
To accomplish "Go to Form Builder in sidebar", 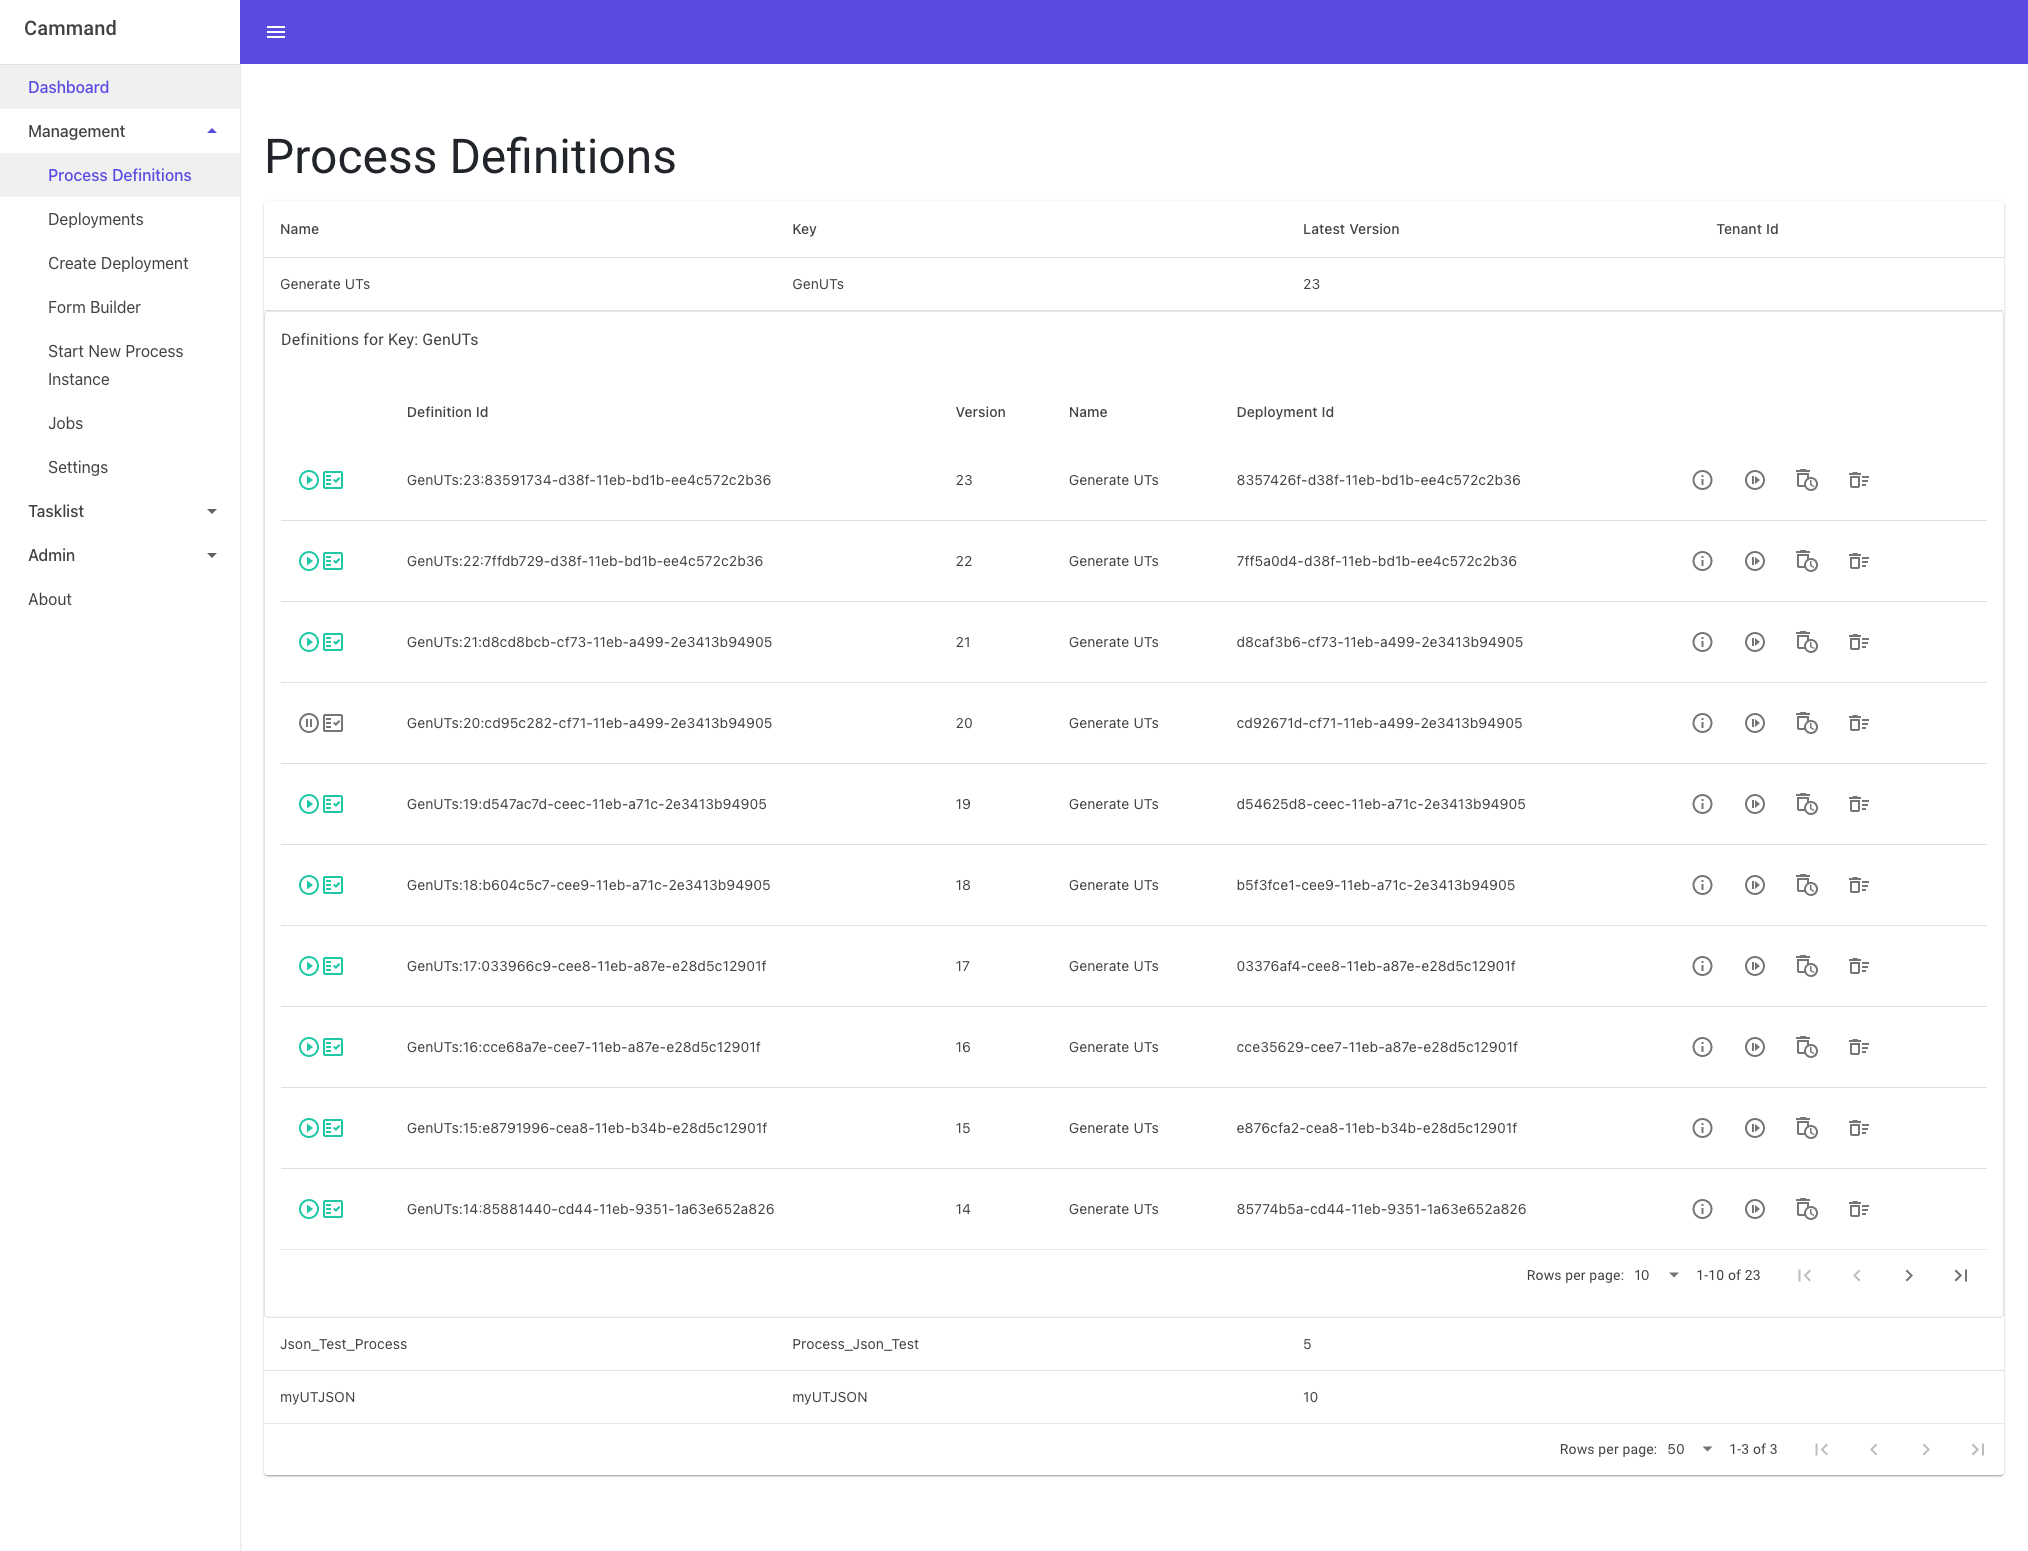I will point(94,307).
